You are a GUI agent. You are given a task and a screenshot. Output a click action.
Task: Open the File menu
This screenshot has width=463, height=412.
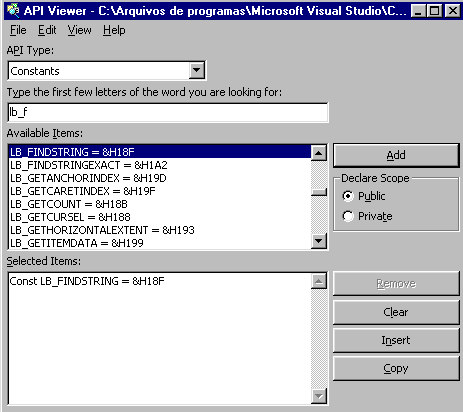[x=18, y=30]
